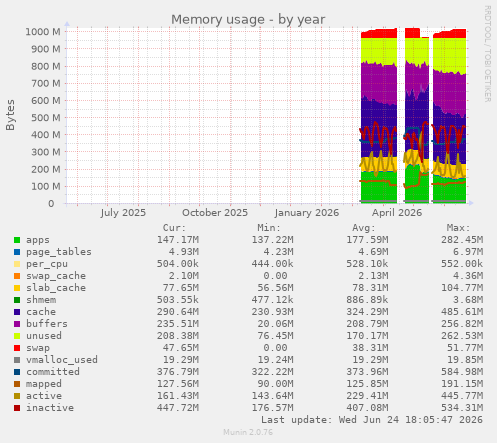Click the brown mapped legend swatch
497x443 pixels.
17,384
